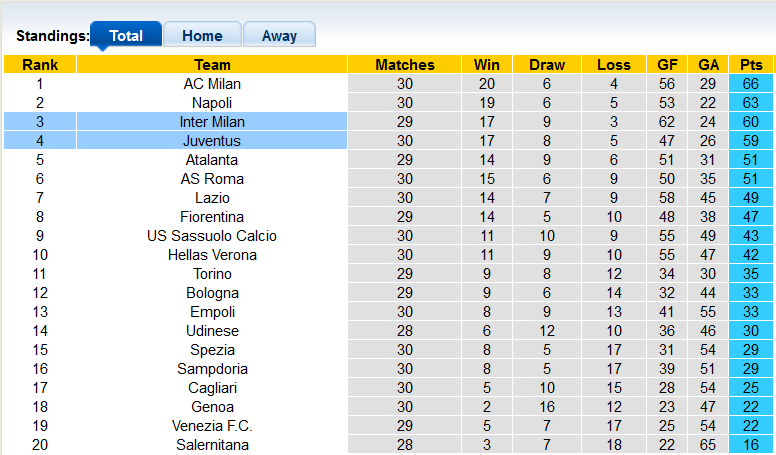Open the Venezia F.C. team link

coord(212,426)
